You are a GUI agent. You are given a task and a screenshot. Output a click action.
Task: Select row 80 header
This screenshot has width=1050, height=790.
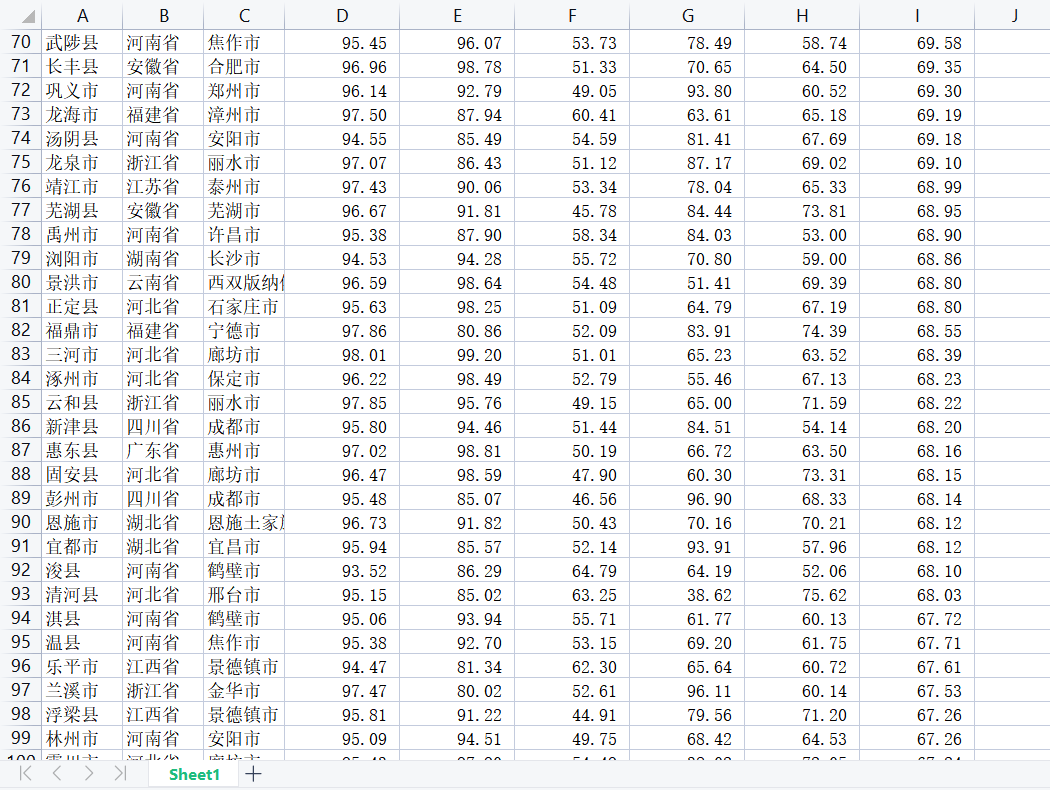point(21,282)
